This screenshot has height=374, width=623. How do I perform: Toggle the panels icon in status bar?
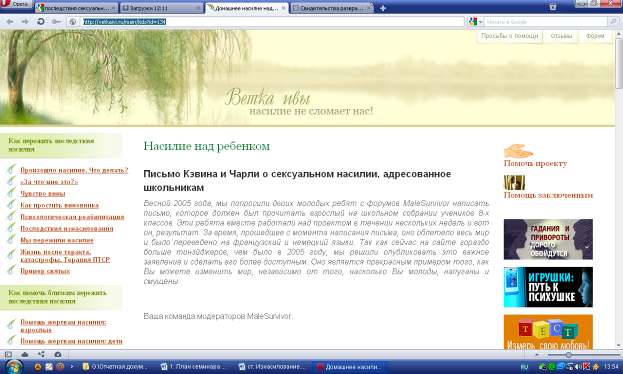point(8,354)
